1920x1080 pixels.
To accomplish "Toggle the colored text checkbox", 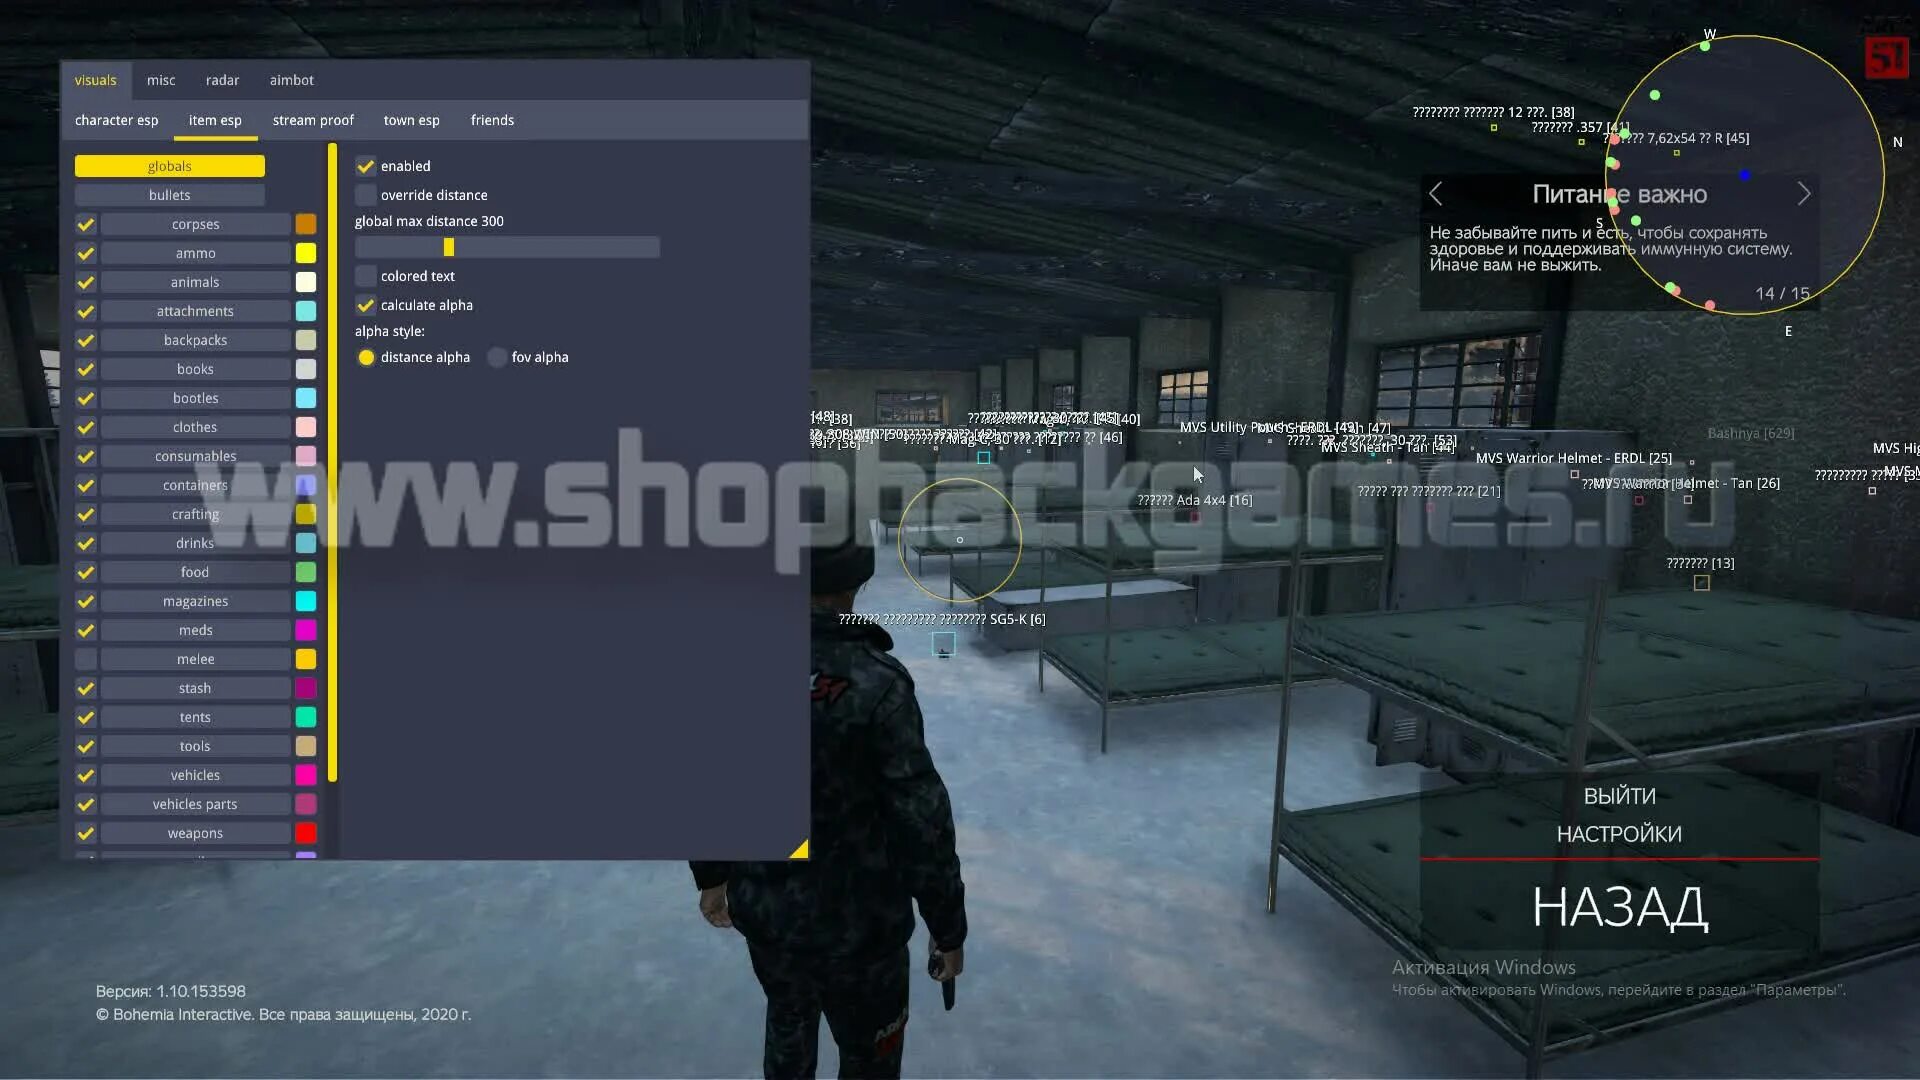I will 365,276.
